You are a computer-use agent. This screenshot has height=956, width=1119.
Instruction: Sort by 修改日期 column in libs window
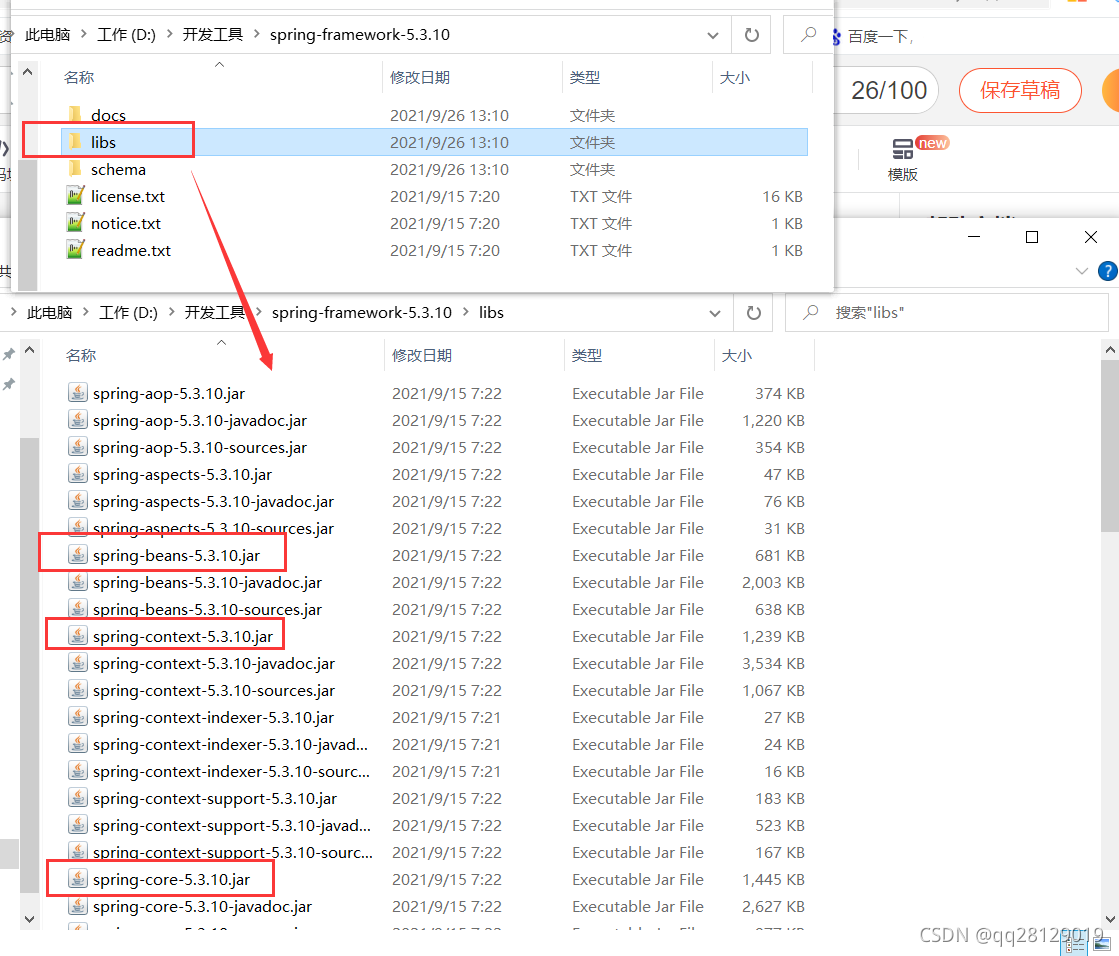click(x=422, y=355)
